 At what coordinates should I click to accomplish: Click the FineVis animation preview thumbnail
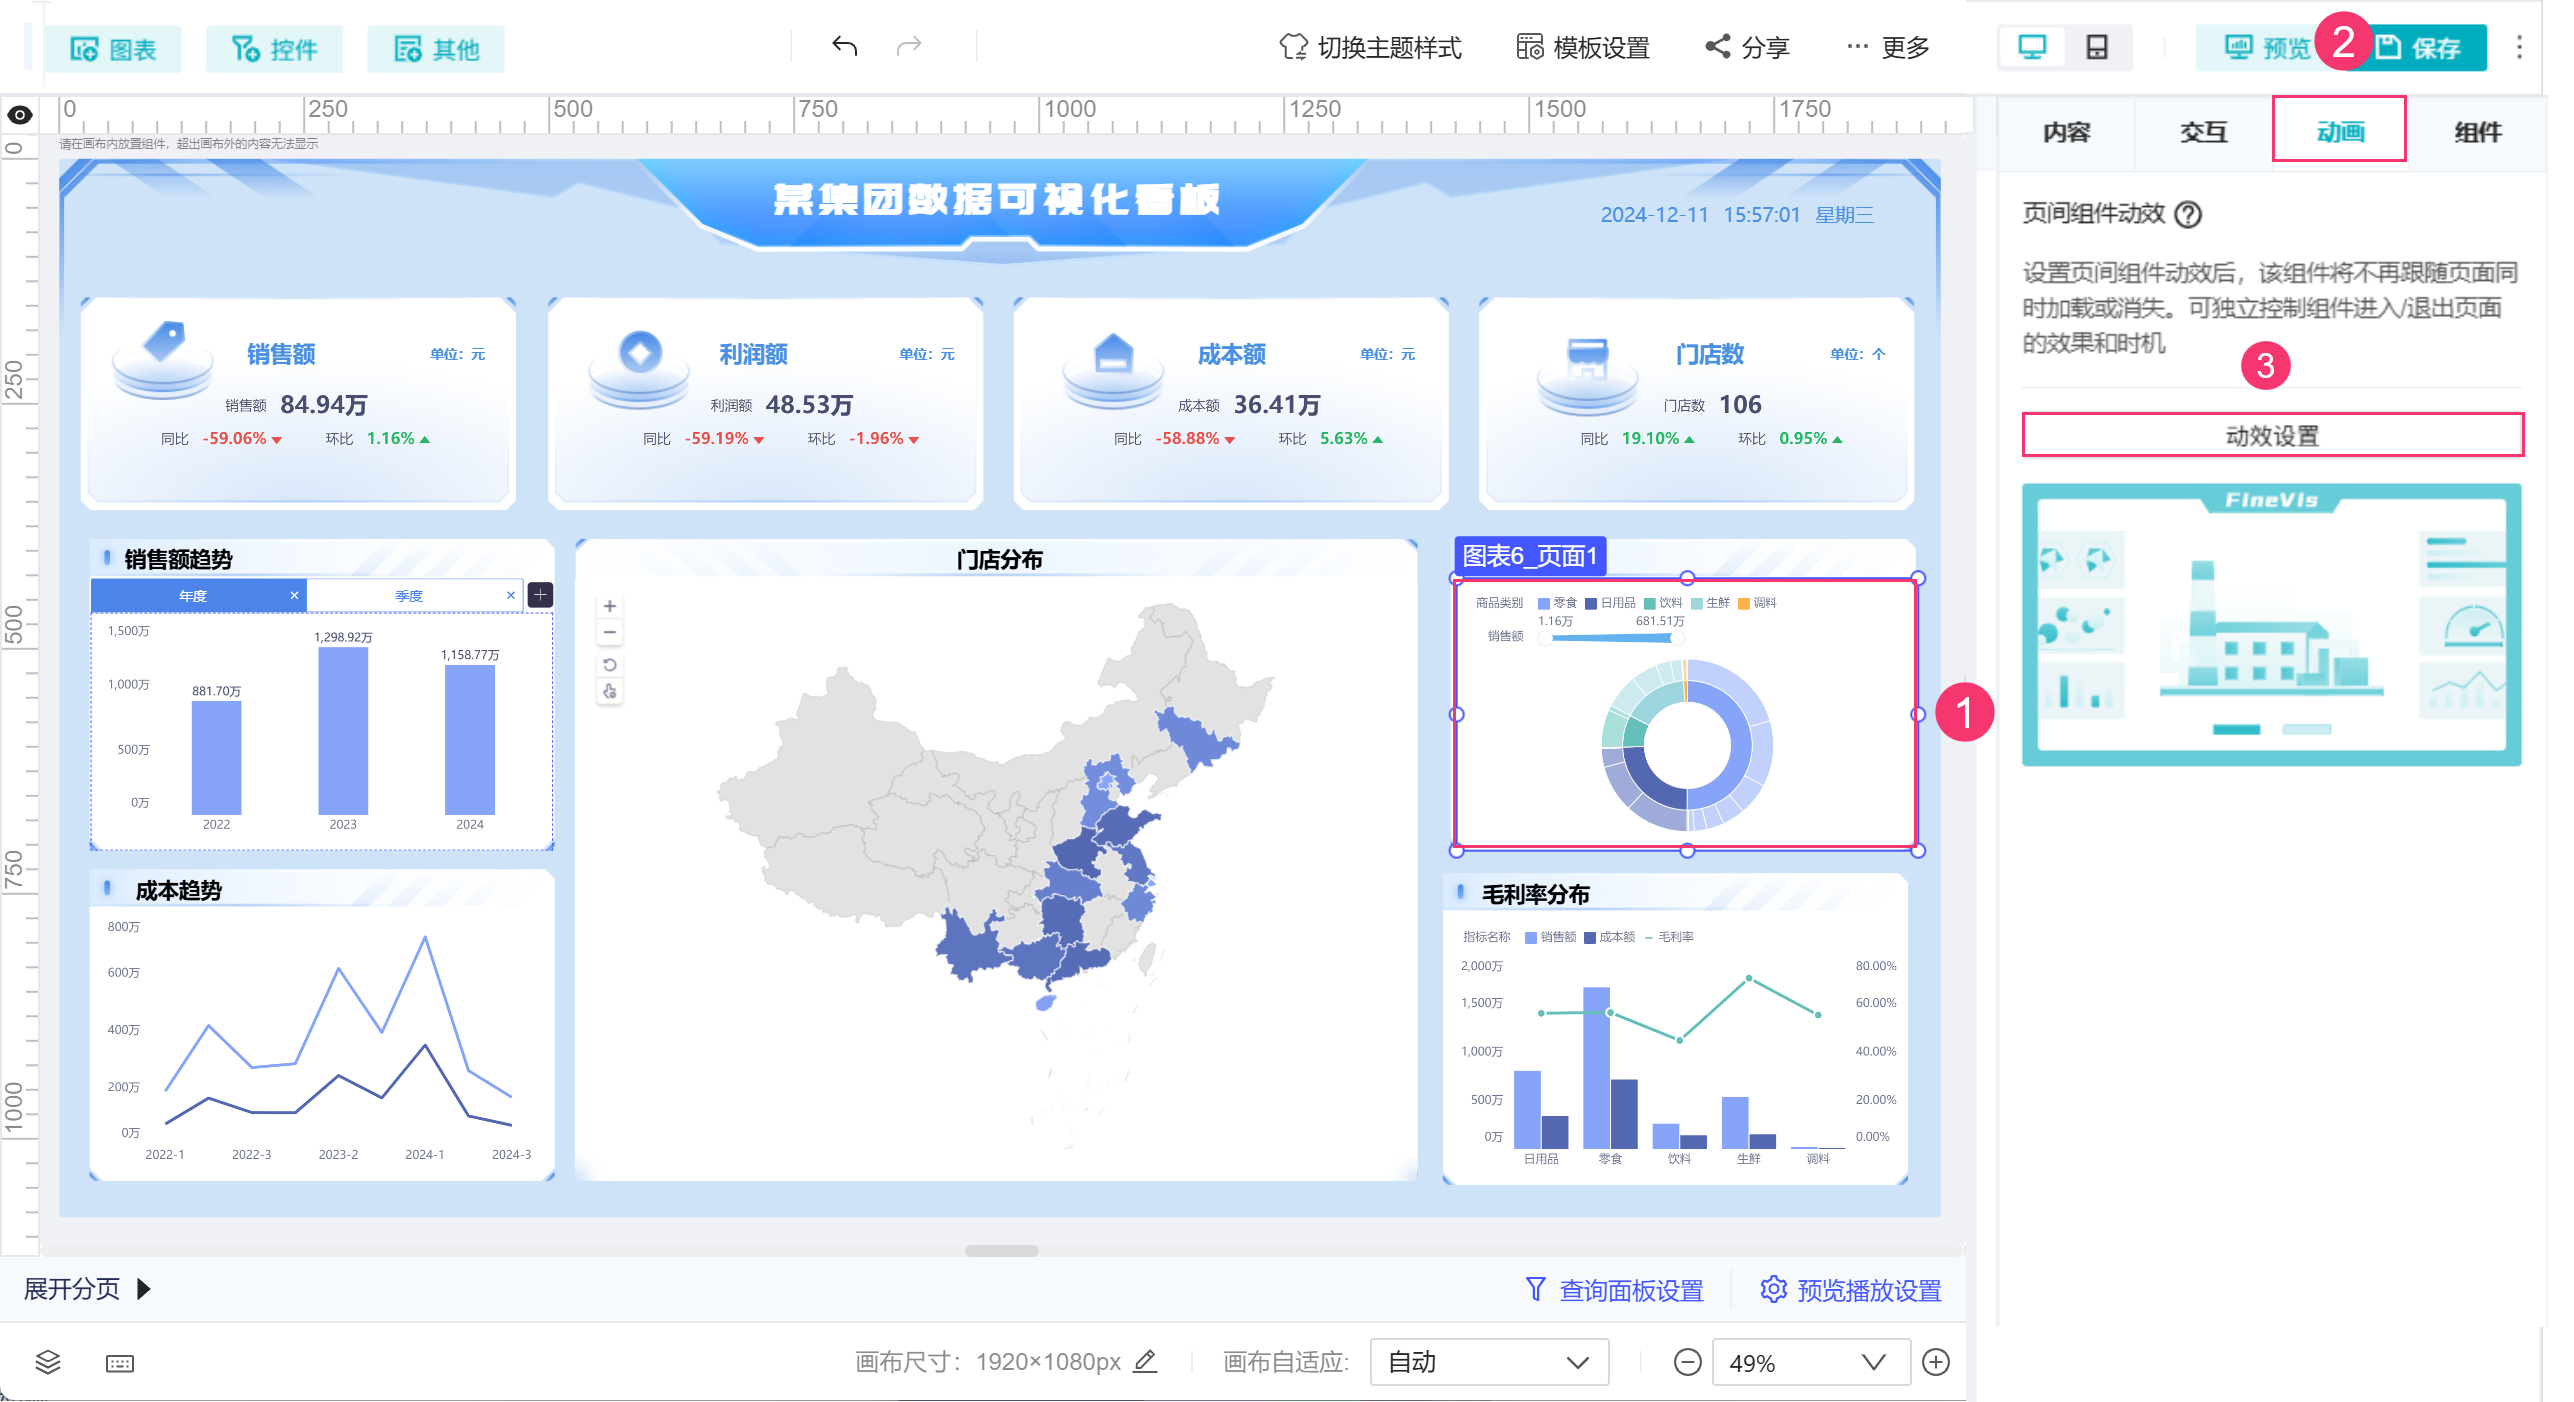click(2271, 625)
